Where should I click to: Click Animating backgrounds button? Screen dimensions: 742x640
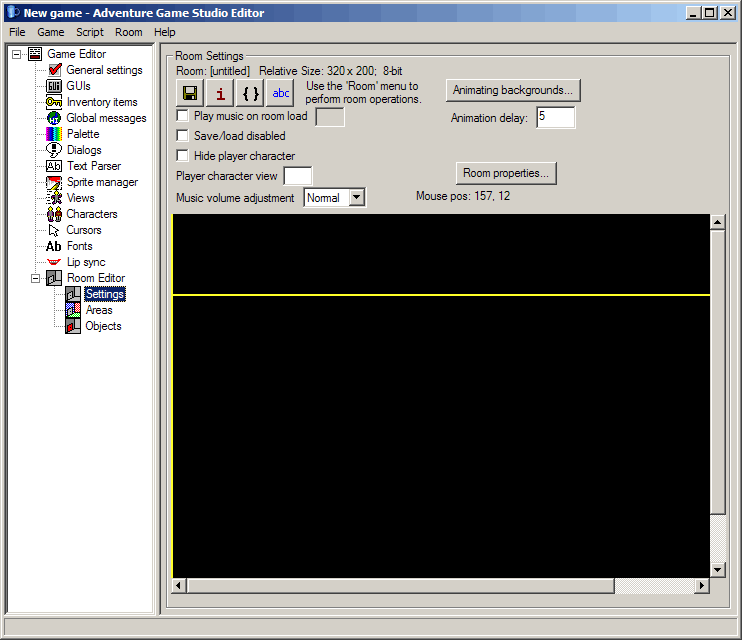click(513, 90)
